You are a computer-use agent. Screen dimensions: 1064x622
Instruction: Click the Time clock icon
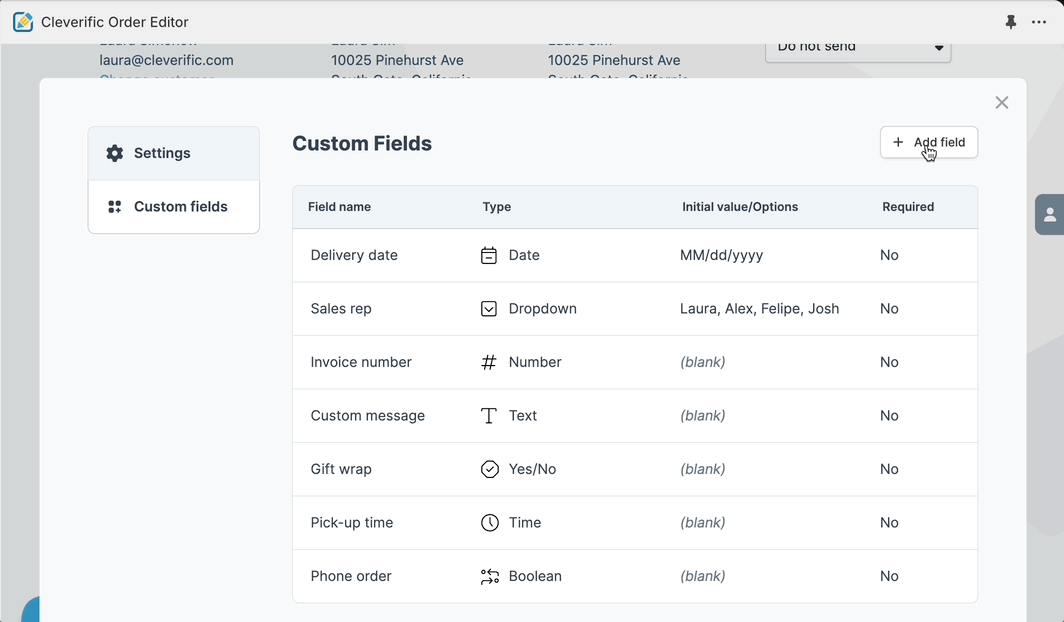point(489,523)
